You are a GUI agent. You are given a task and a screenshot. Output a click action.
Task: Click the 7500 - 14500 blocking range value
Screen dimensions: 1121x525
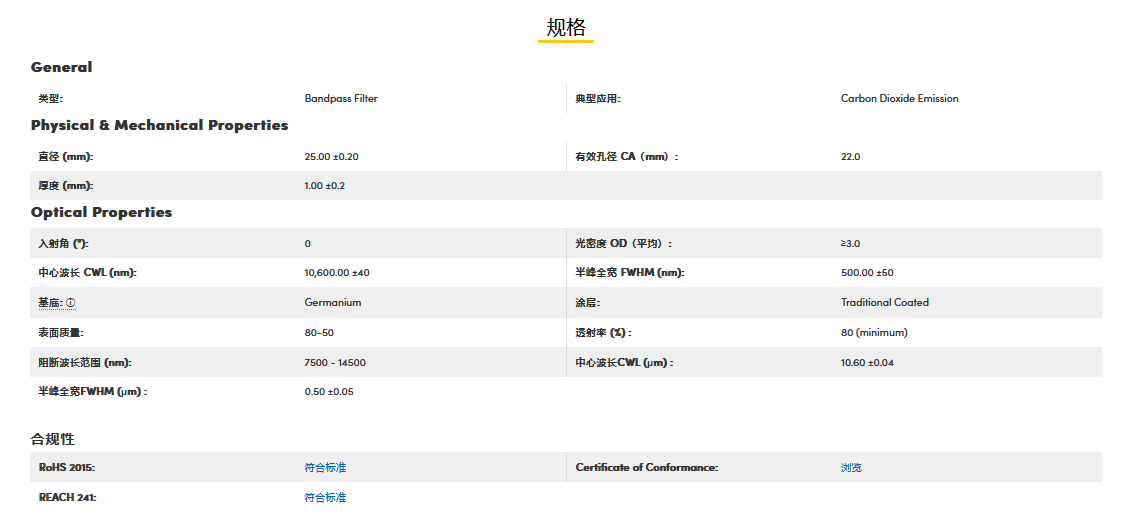click(x=334, y=363)
